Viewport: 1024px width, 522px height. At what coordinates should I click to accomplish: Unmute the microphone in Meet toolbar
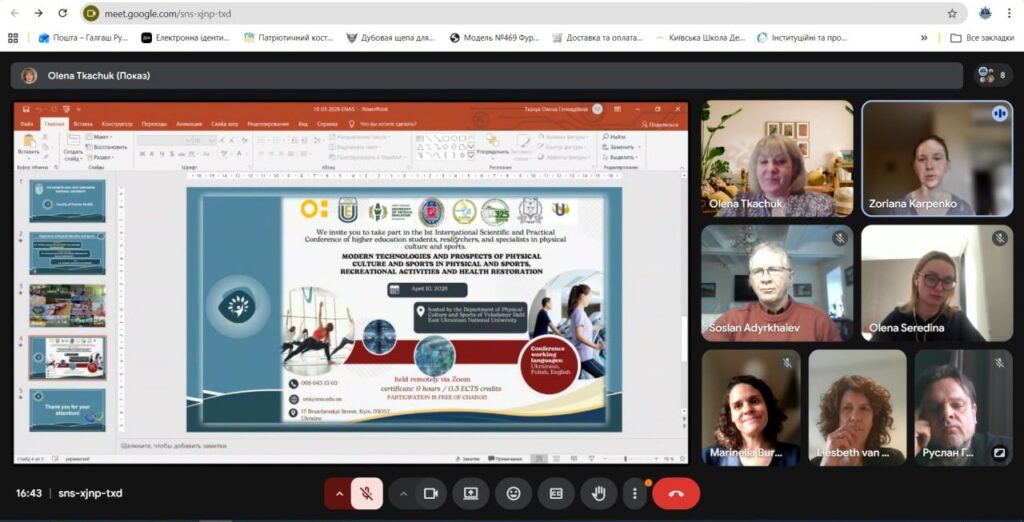click(x=367, y=493)
